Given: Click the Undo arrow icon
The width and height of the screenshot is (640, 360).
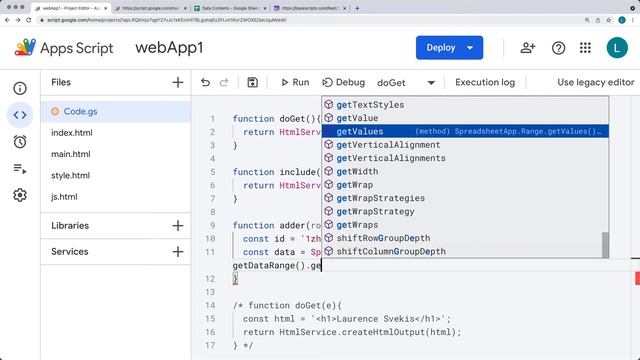Looking at the screenshot, I should 205,82.
